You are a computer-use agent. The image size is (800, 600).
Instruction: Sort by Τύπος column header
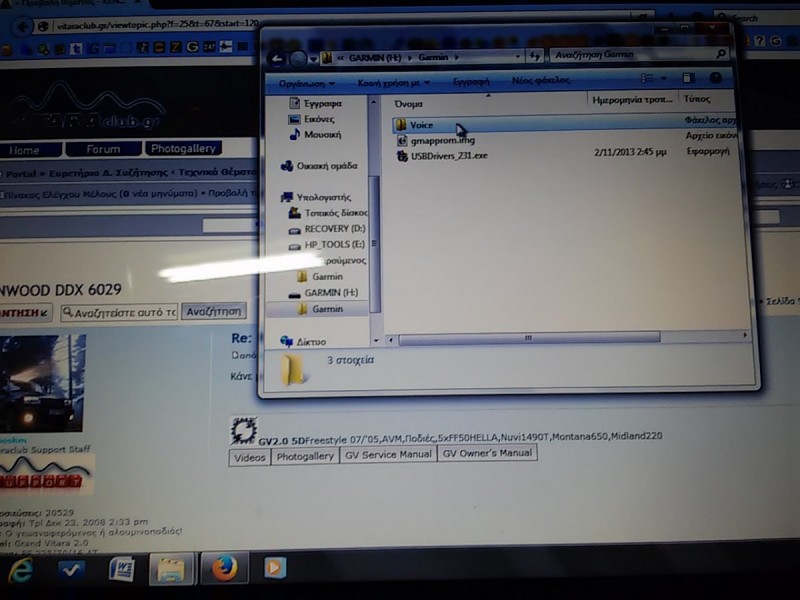pos(696,98)
